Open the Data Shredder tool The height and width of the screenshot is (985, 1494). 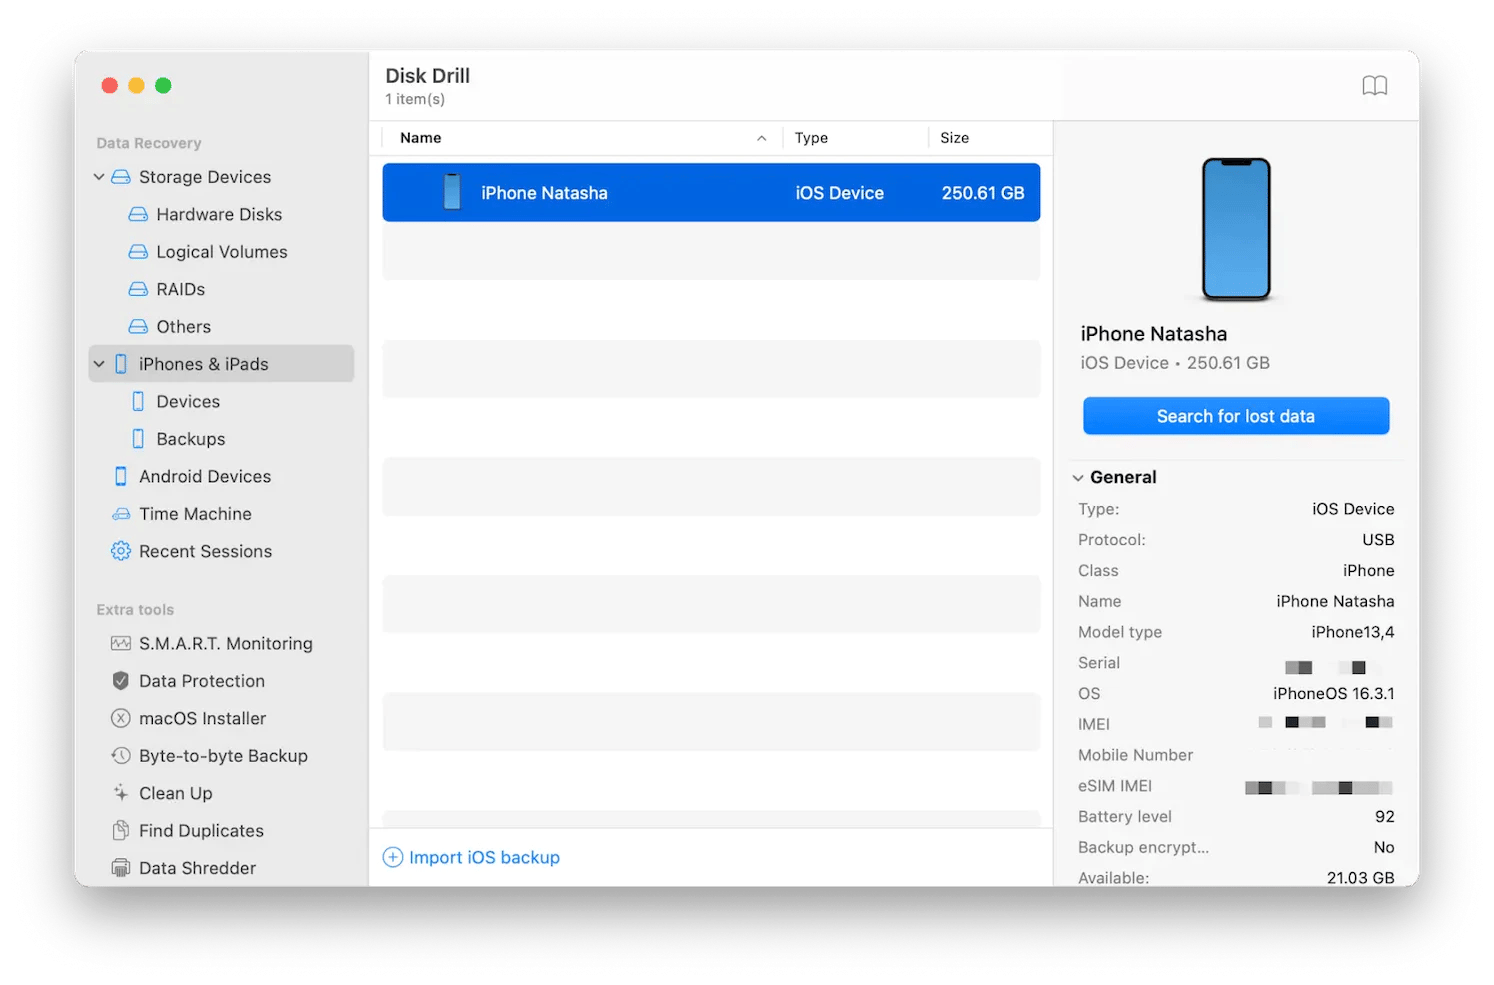[x=197, y=867]
